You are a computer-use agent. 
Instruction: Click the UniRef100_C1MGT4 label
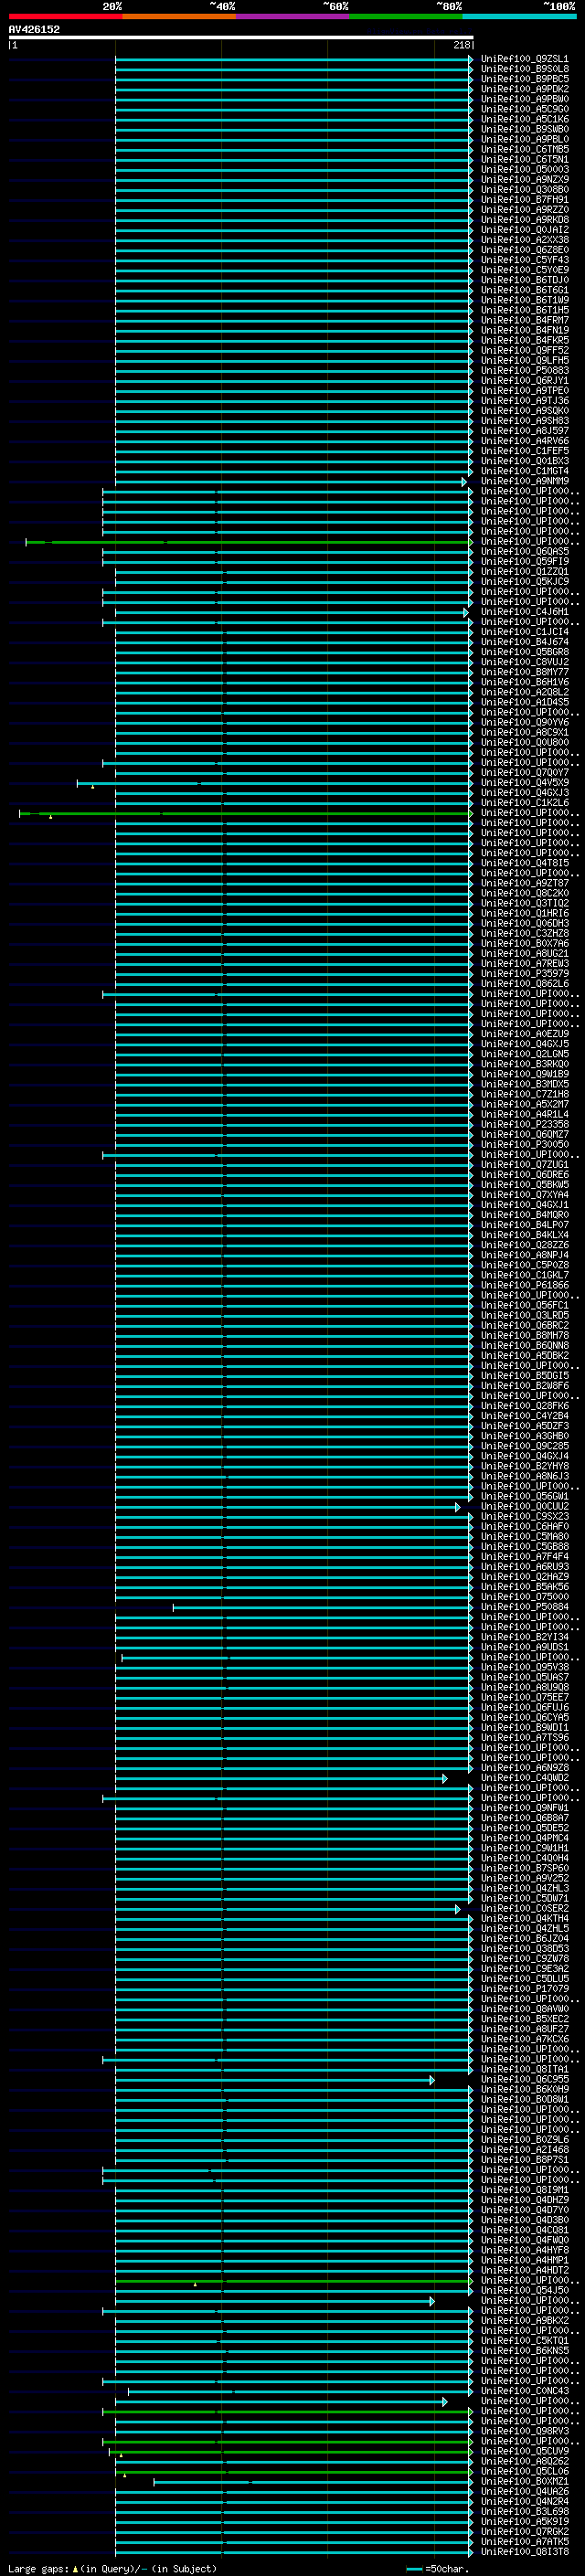(524, 471)
